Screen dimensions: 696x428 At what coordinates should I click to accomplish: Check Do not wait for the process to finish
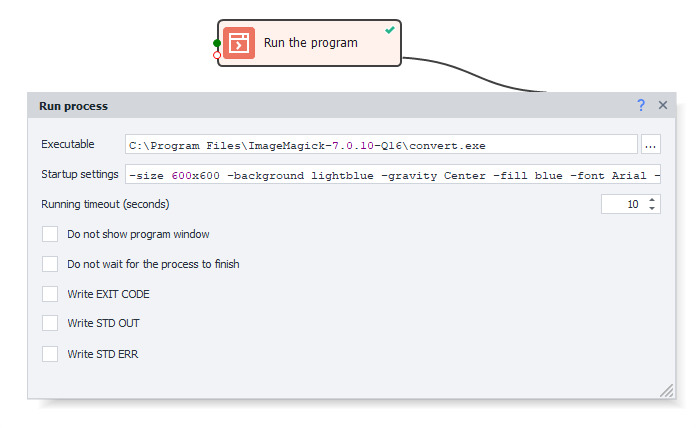point(50,264)
